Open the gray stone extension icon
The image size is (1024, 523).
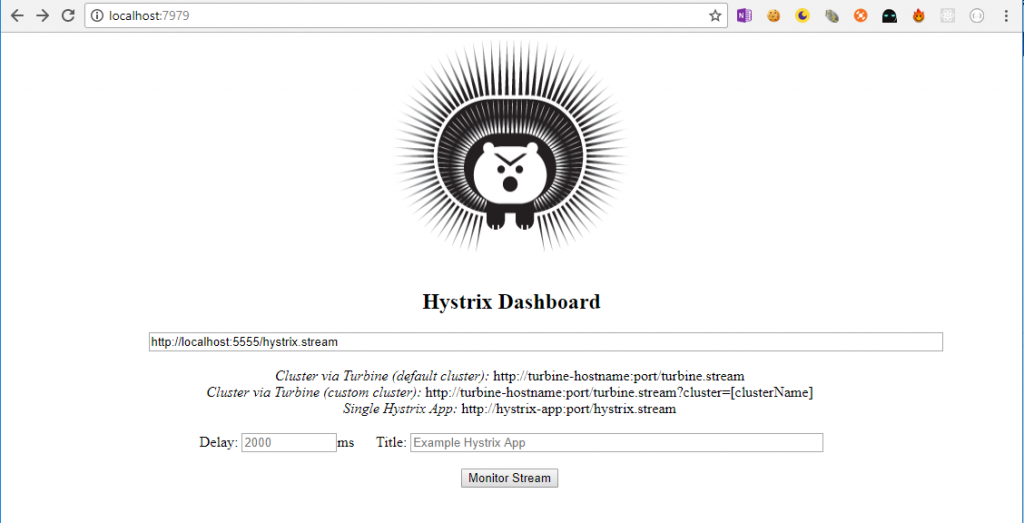[x=831, y=16]
